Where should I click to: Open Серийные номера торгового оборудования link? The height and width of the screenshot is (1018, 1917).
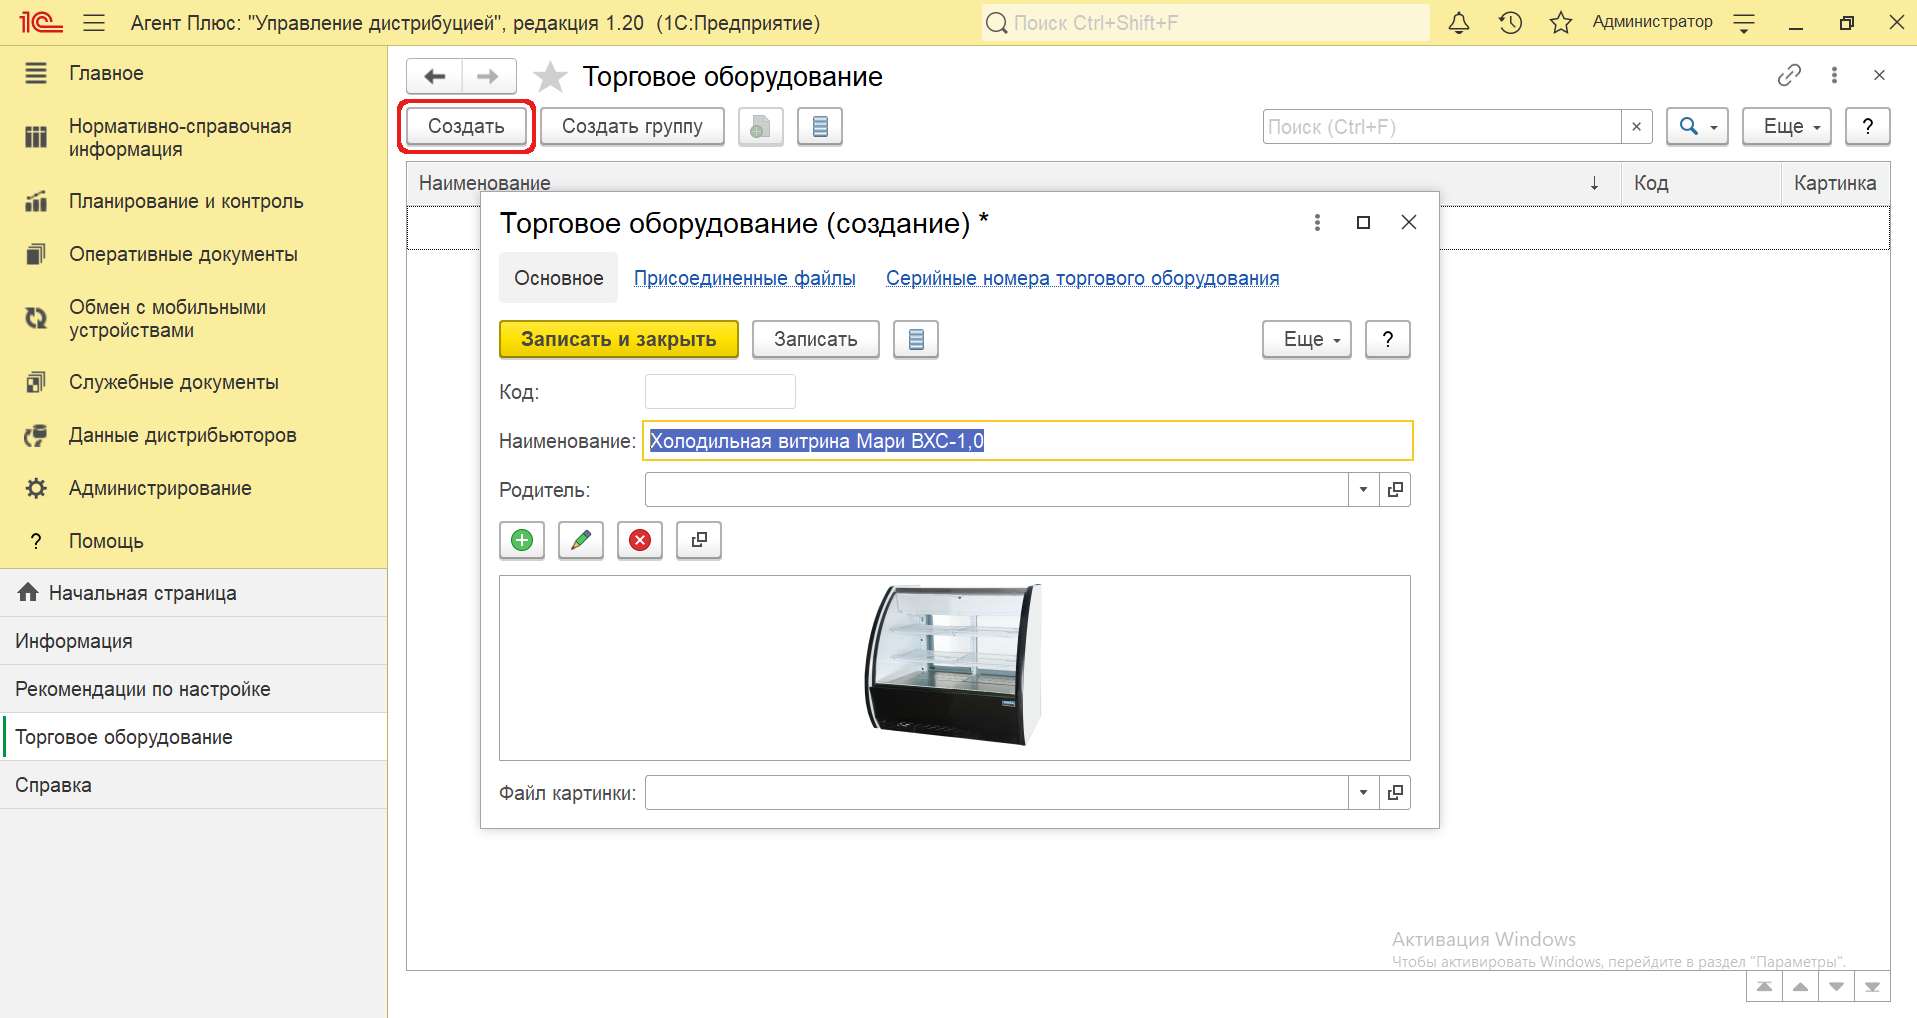pyautogui.click(x=1082, y=279)
